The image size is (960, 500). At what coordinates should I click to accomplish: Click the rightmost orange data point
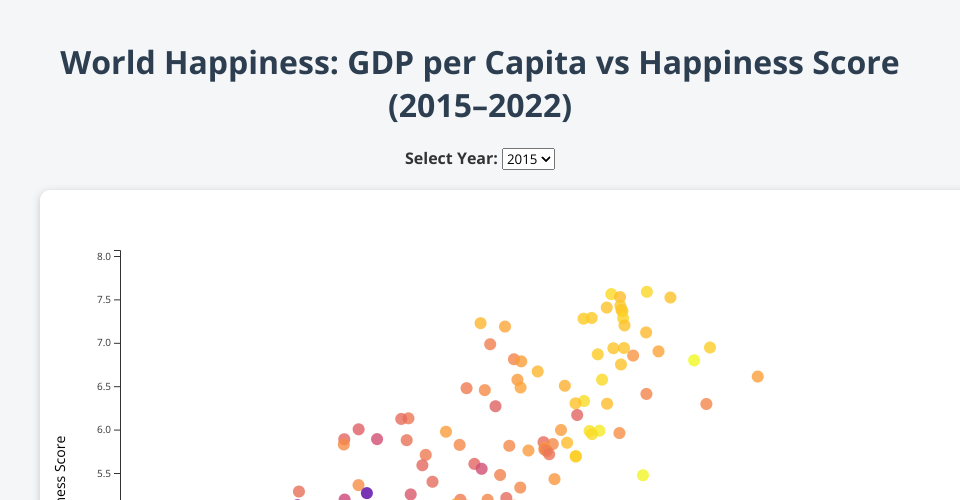(758, 377)
